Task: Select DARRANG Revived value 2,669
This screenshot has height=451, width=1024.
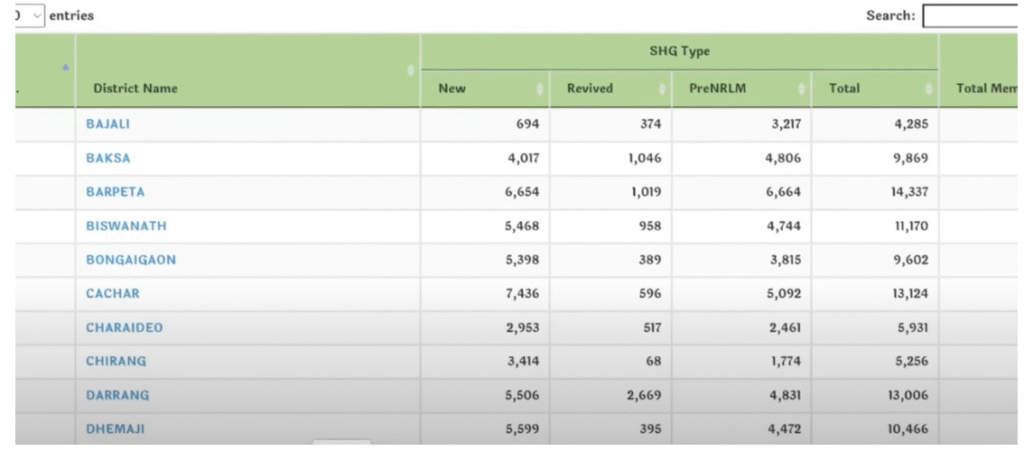Action: [643, 395]
